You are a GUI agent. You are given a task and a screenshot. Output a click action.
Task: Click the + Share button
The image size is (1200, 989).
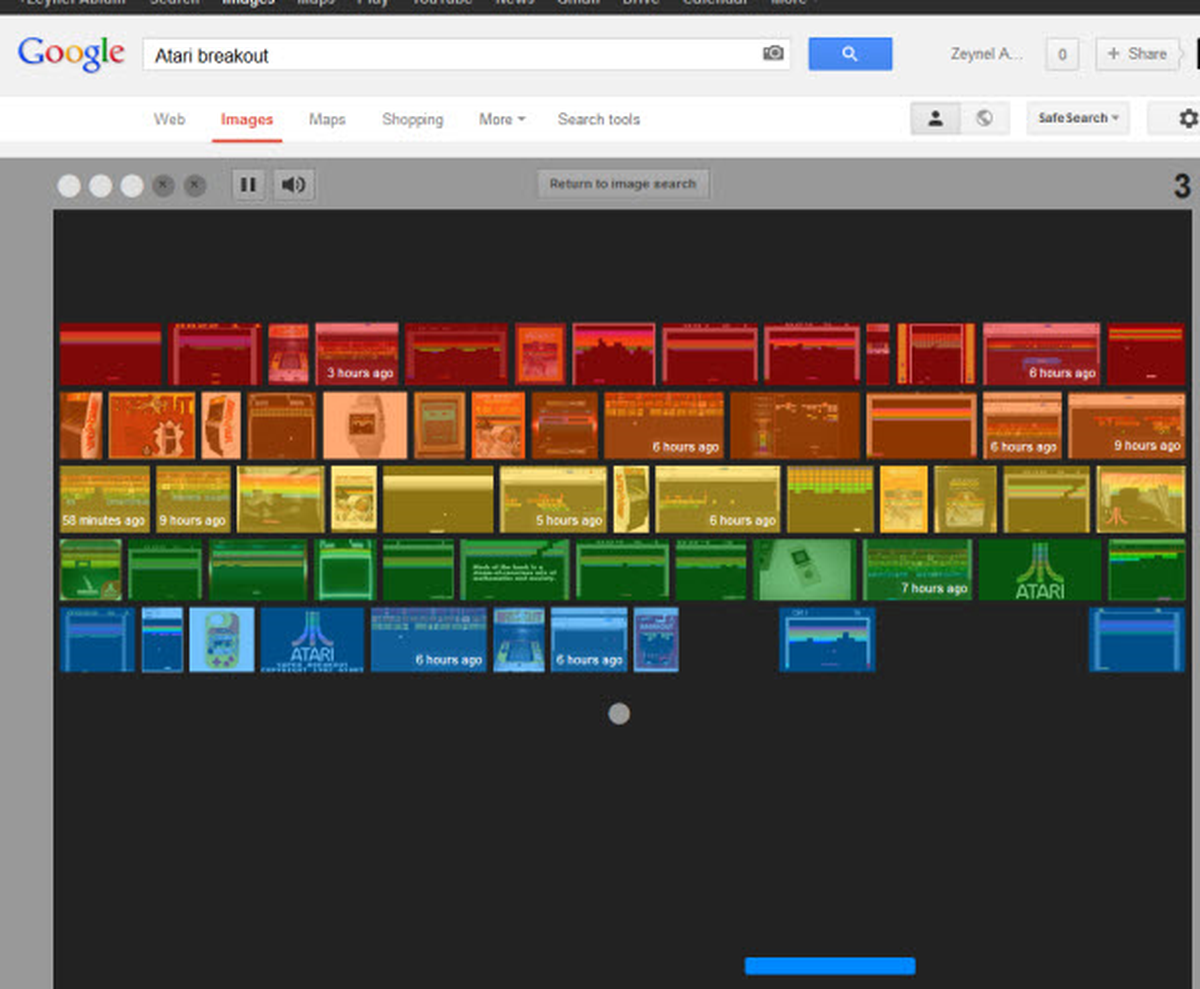tap(1137, 54)
